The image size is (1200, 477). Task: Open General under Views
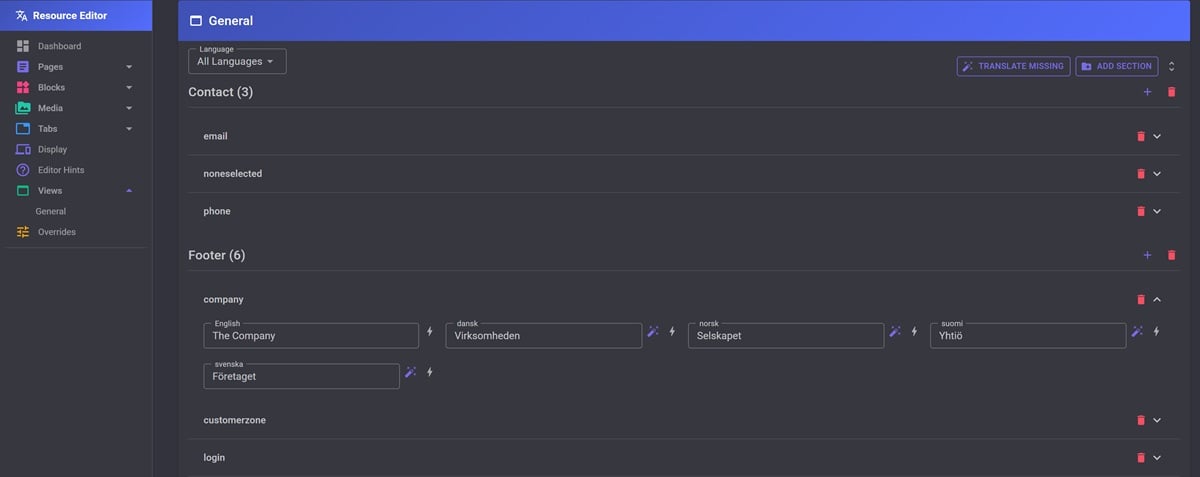tap(51, 211)
